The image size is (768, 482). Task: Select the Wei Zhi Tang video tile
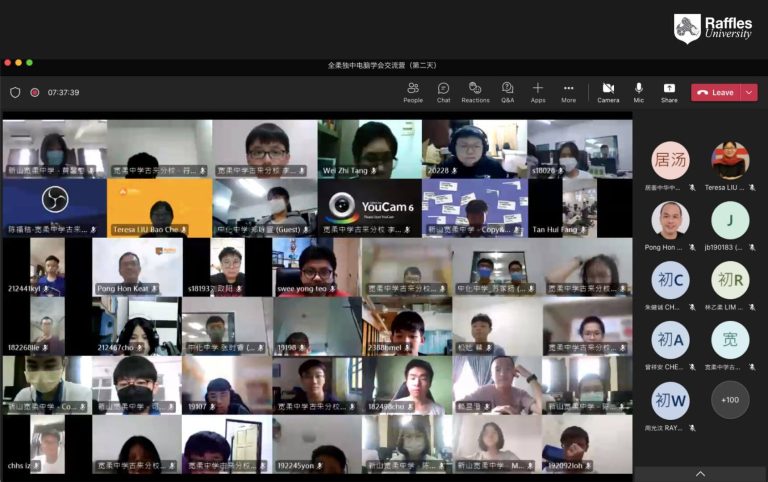(x=369, y=149)
